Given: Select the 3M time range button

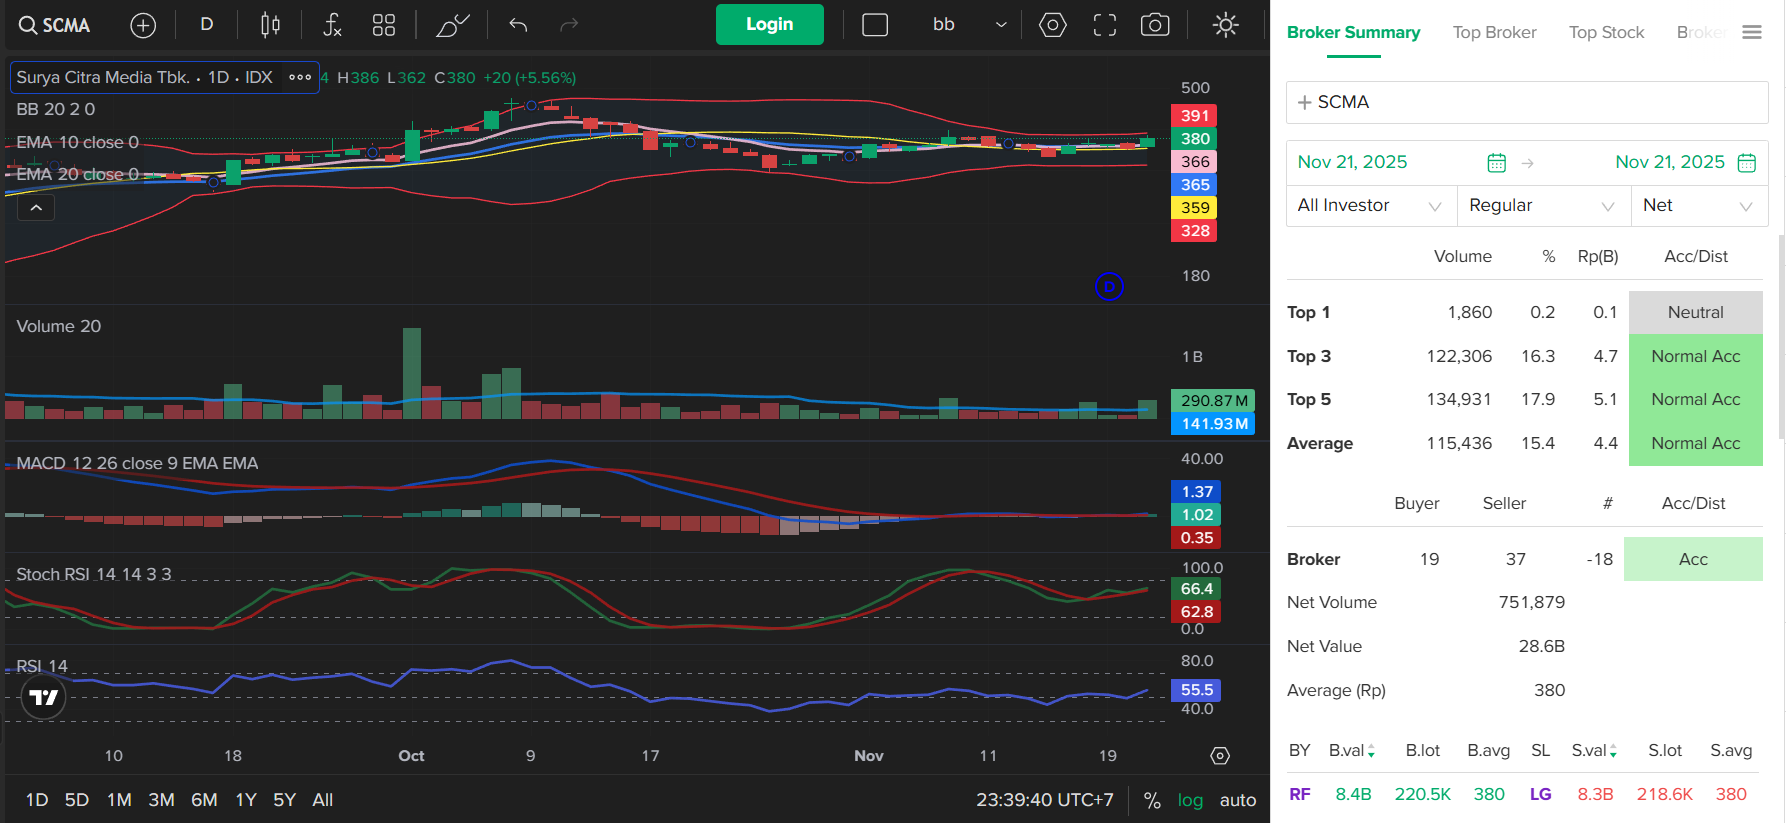Looking at the screenshot, I should coord(161,800).
